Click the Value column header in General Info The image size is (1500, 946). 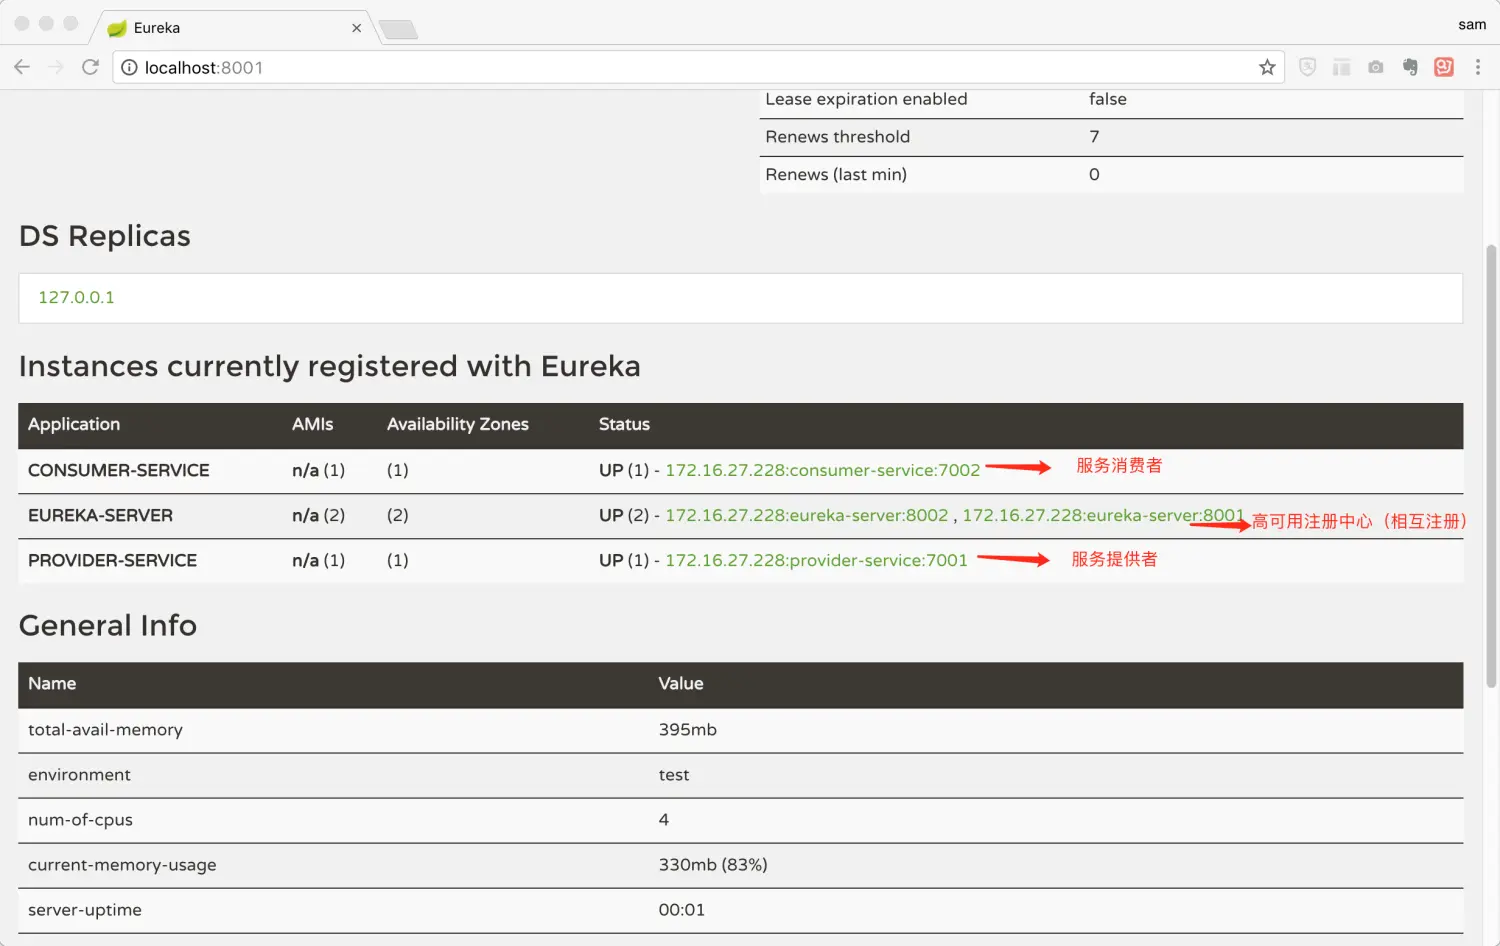[x=680, y=683]
